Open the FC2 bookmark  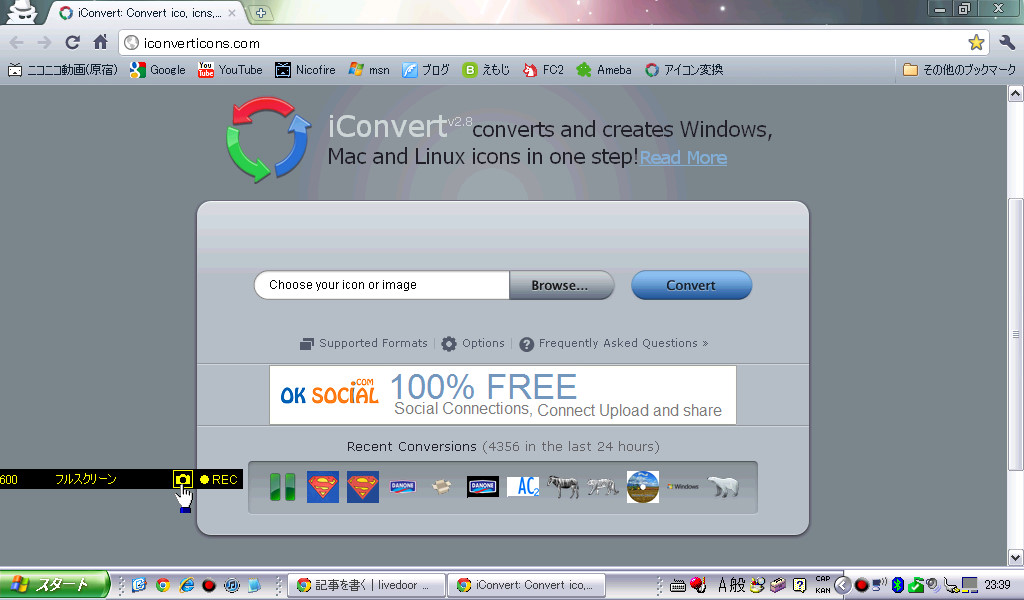(543, 70)
